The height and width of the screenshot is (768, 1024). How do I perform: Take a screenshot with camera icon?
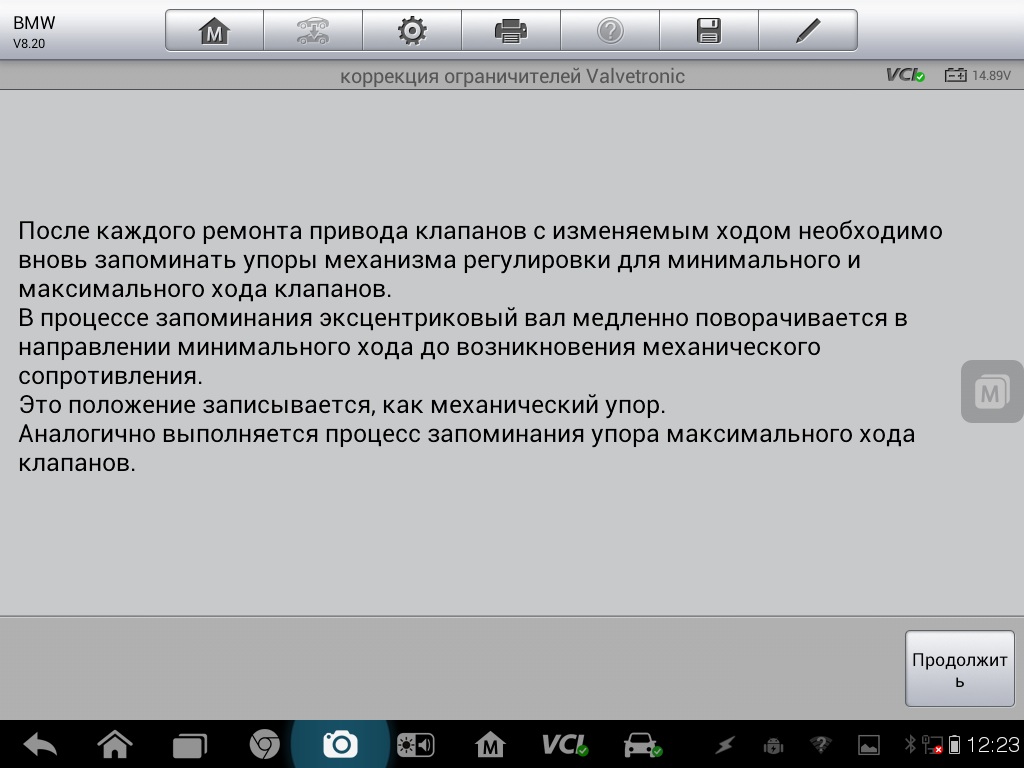pos(340,745)
